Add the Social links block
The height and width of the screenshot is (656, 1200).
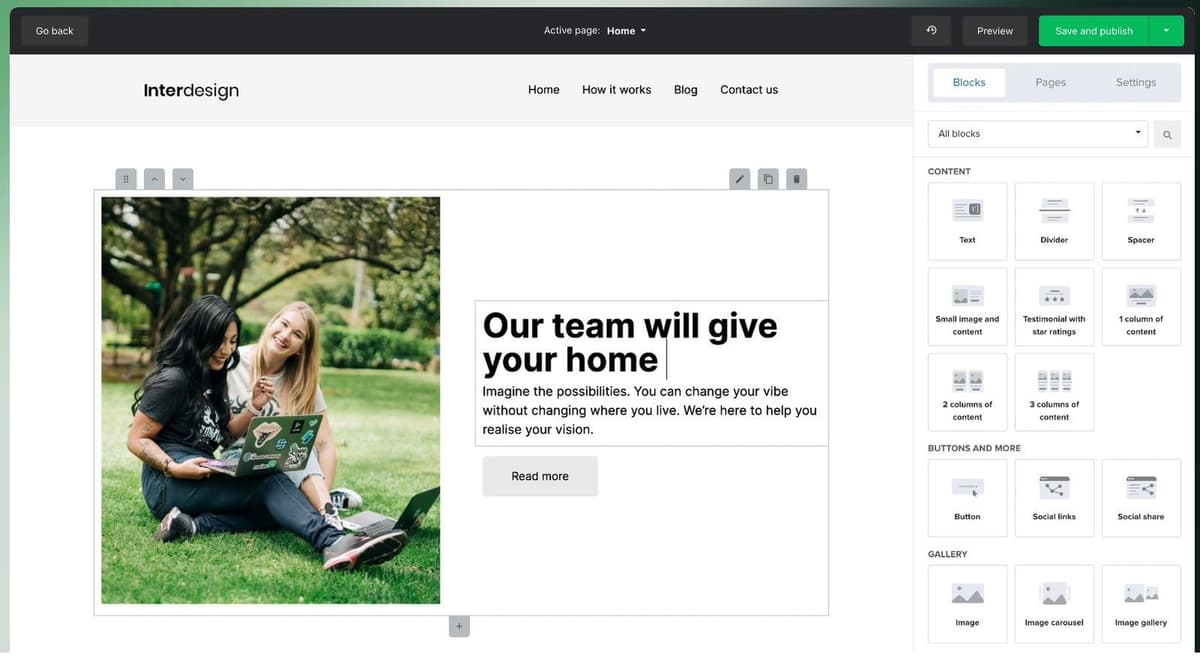1054,498
